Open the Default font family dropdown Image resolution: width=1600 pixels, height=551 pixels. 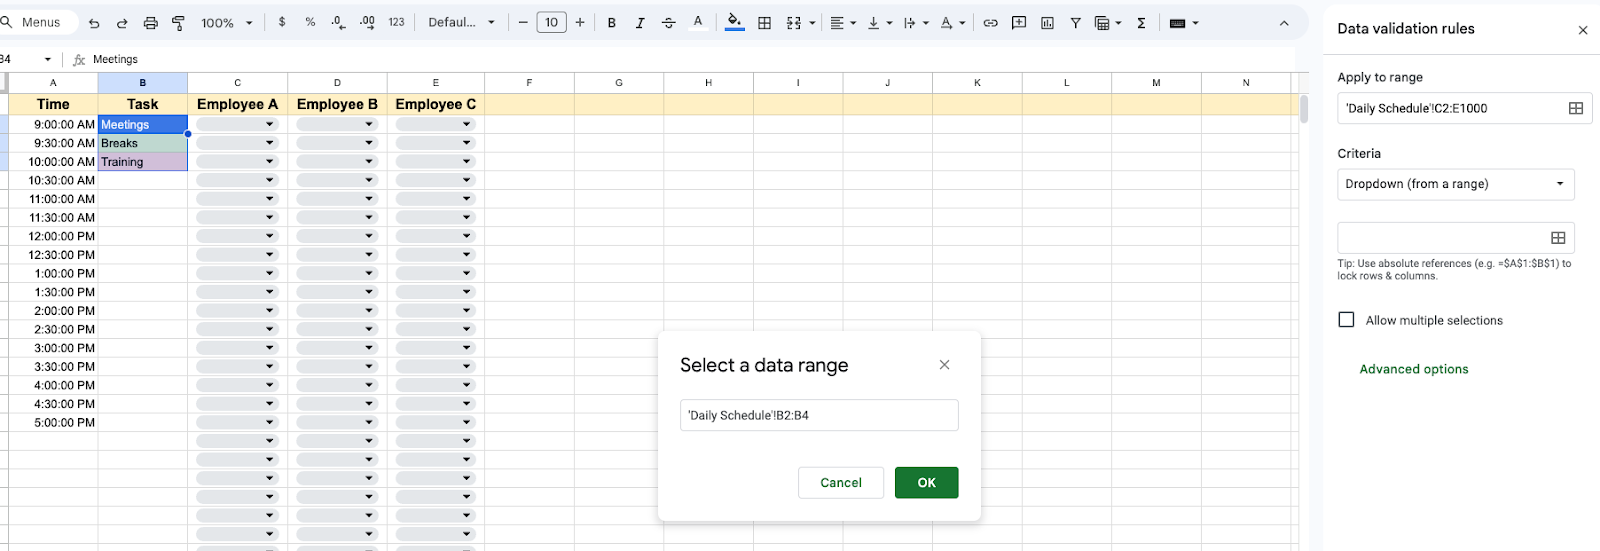461,22
